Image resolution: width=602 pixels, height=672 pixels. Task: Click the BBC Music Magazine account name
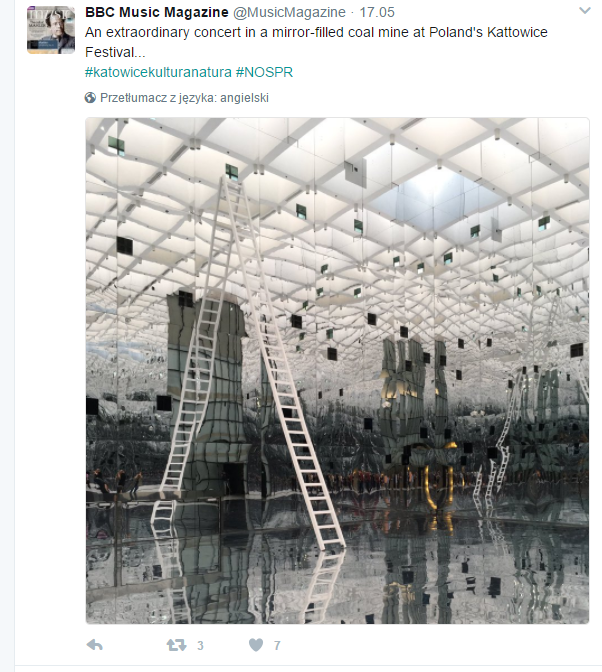157,12
